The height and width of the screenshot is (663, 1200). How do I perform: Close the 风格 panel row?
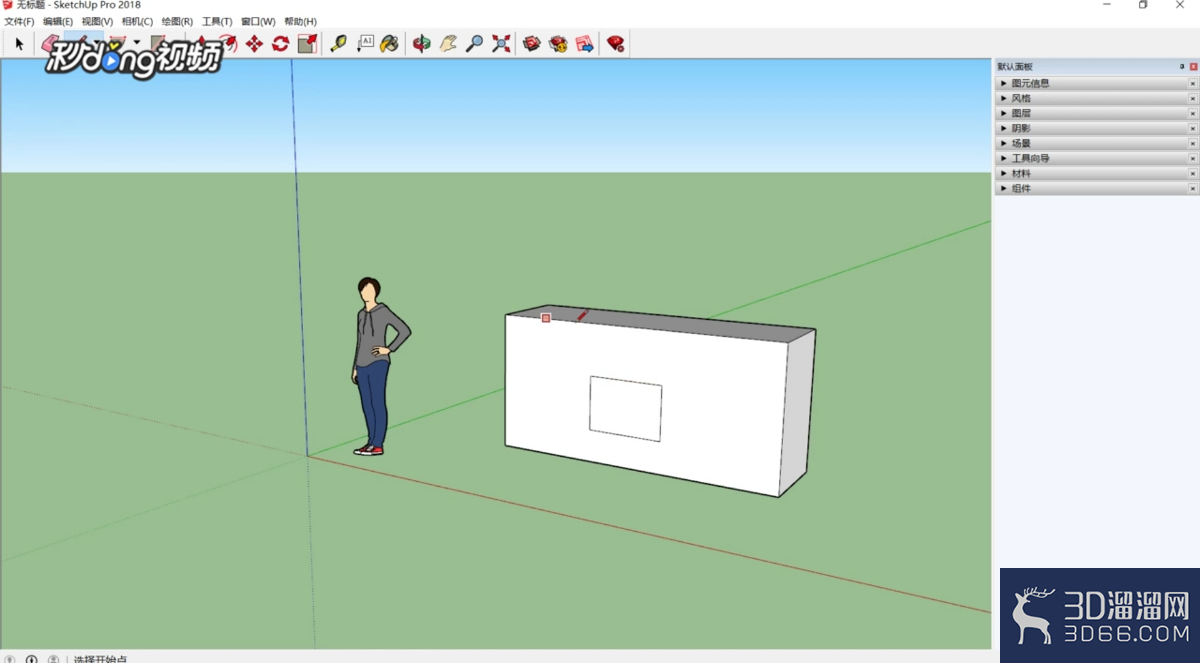click(1193, 99)
